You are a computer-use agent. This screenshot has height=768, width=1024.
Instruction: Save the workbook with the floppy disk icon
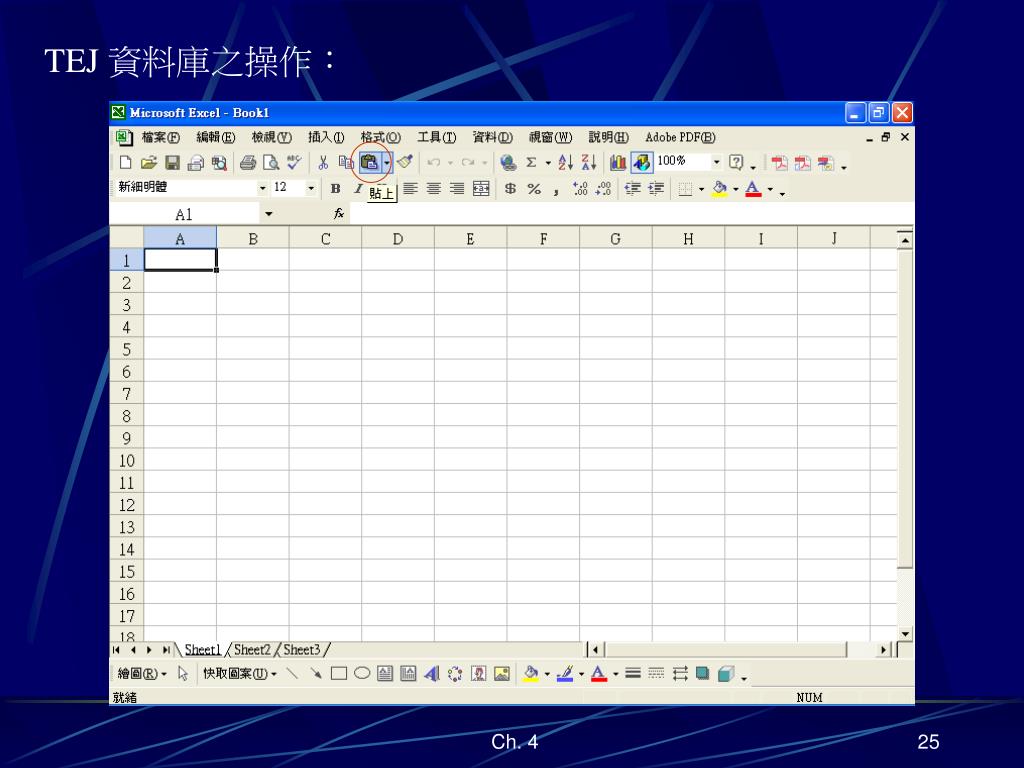pyautogui.click(x=172, y=163)
